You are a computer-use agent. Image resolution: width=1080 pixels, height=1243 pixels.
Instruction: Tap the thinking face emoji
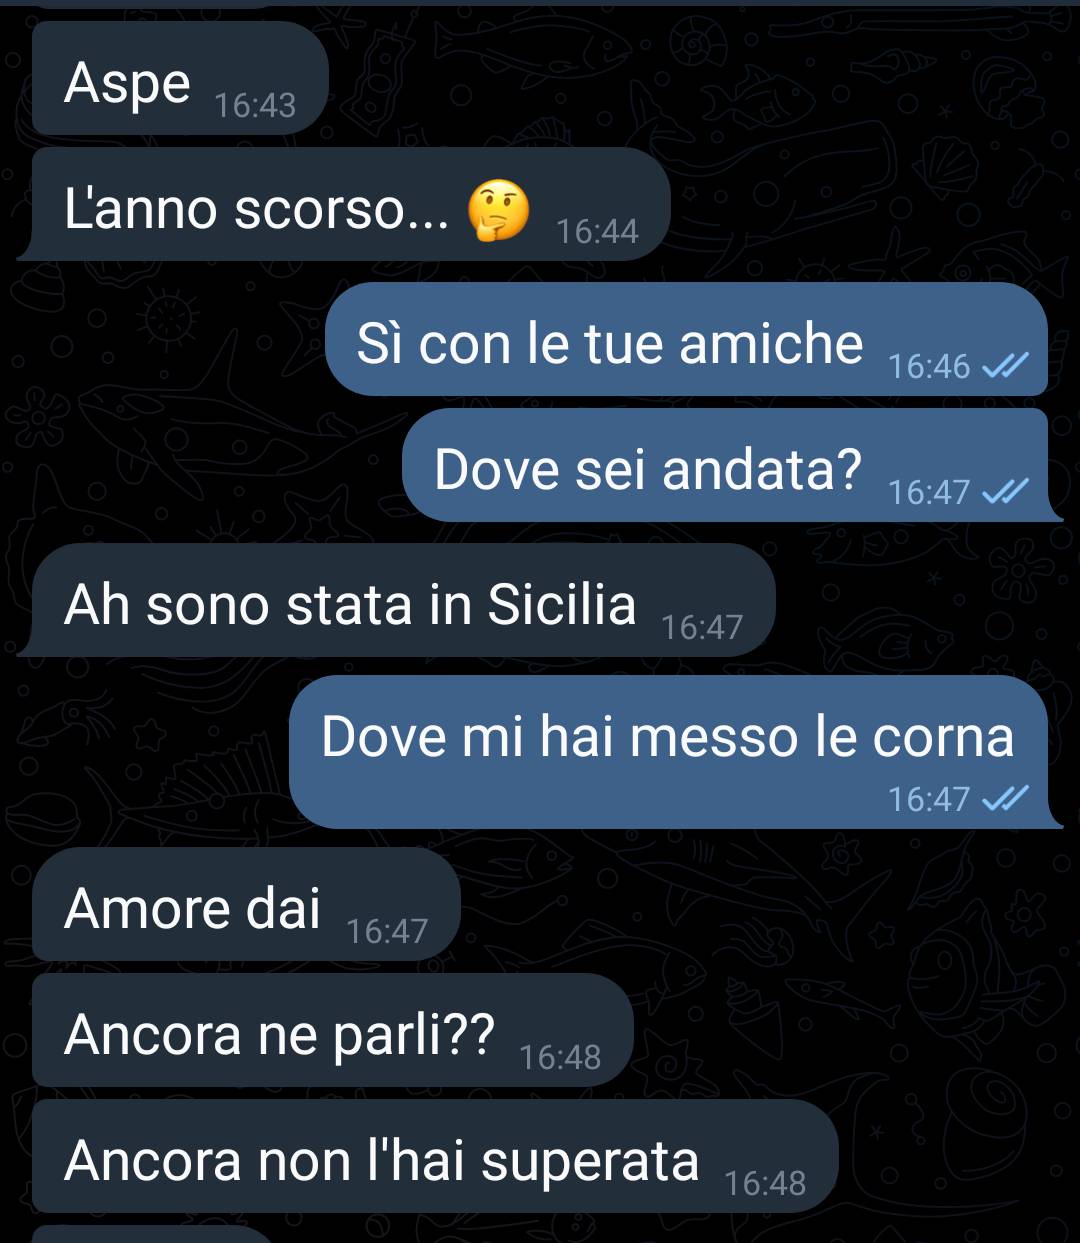(498, 210)
